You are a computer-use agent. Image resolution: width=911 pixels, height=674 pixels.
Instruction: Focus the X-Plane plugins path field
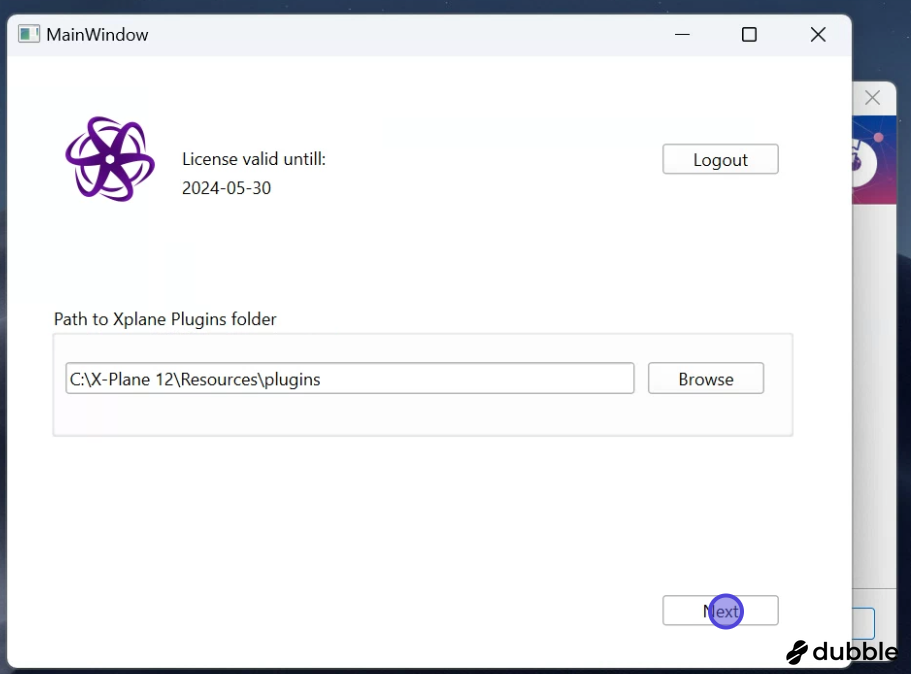coord(349,379)
